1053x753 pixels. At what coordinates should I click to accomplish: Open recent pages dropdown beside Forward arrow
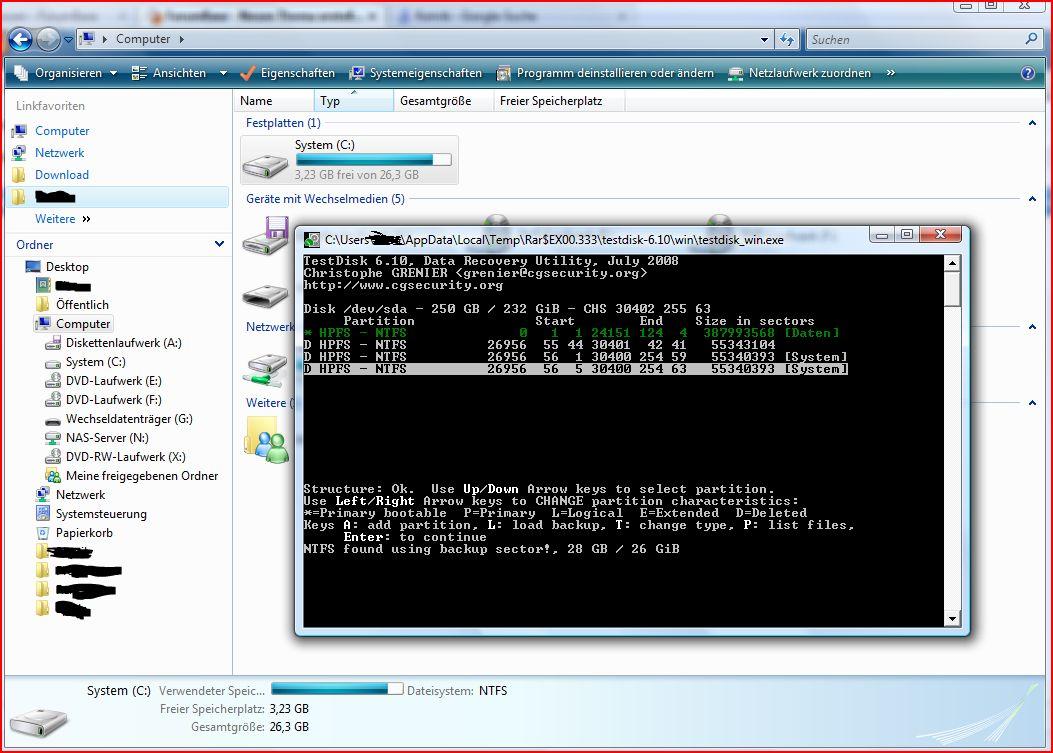tap(68, 40)
